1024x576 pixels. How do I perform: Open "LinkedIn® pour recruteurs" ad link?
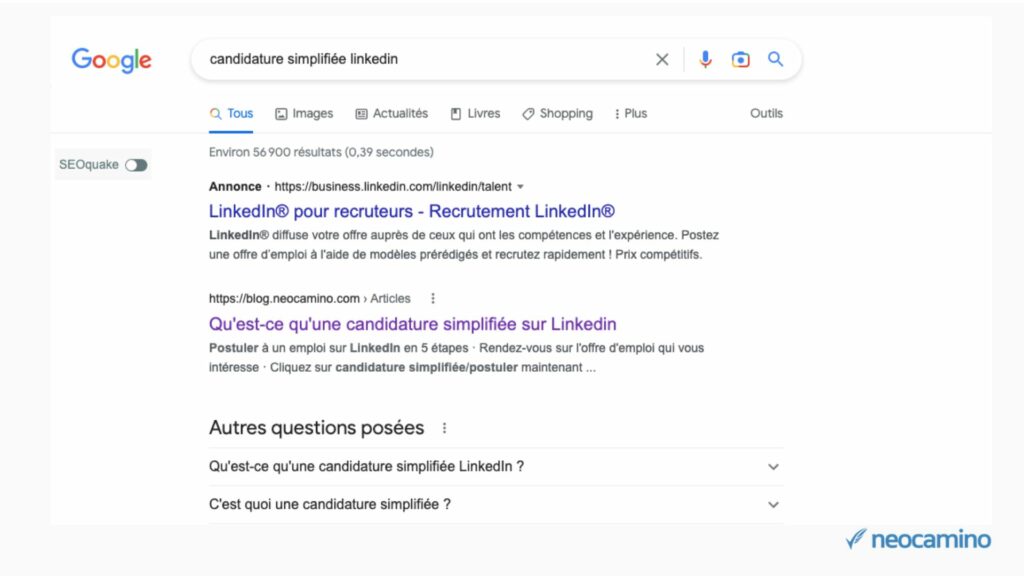pyautogui.click(x=411, y=212)
